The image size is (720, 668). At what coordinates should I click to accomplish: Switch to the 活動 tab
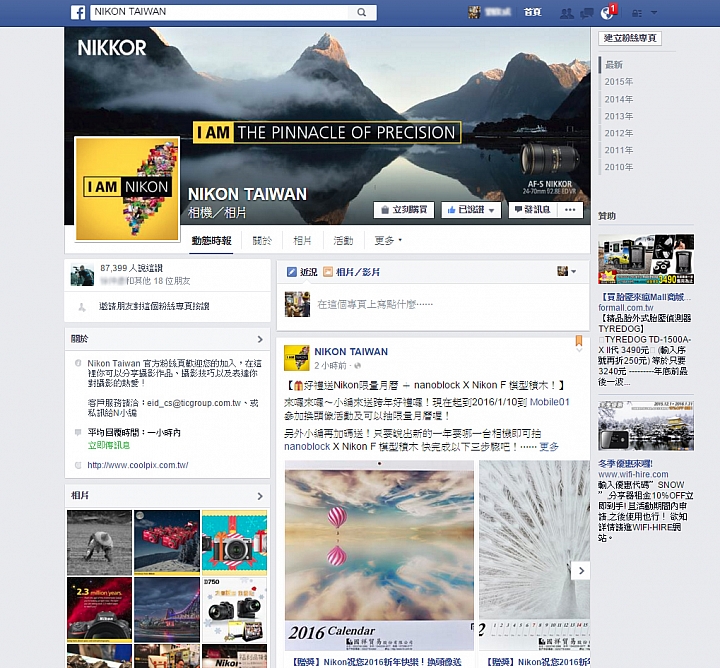(x=343, y=241)
